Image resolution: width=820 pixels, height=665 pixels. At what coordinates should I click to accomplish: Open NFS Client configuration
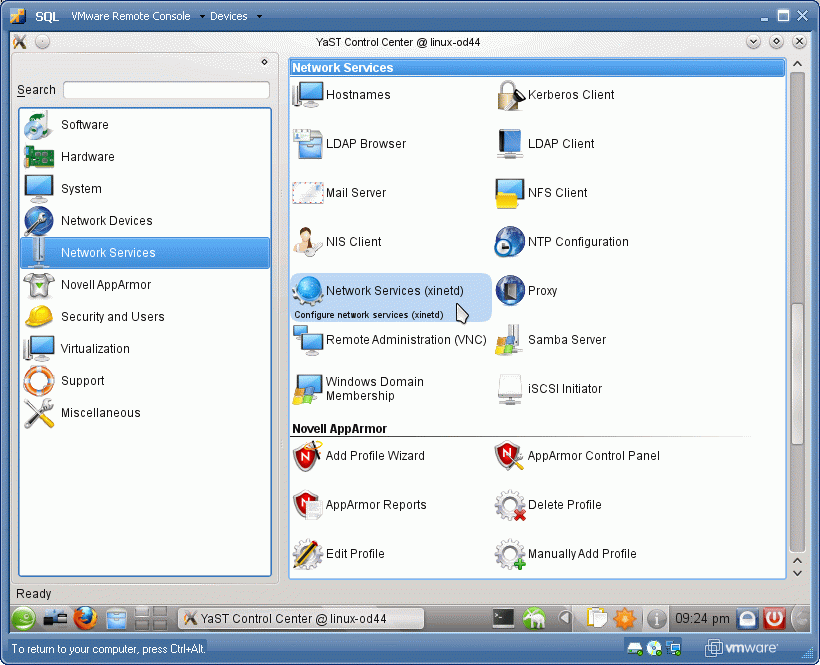(x=541, y=193)
